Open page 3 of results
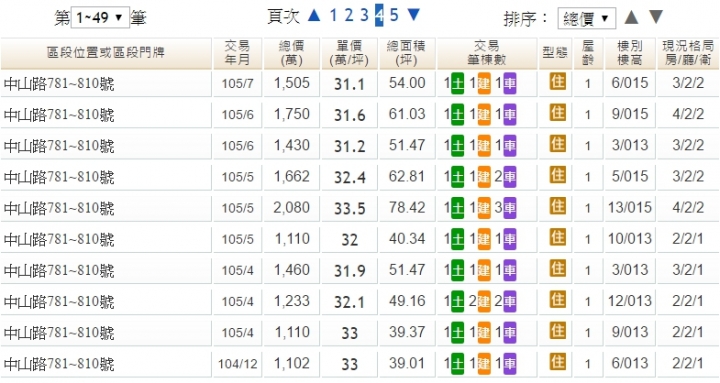 tap(364, 15)
